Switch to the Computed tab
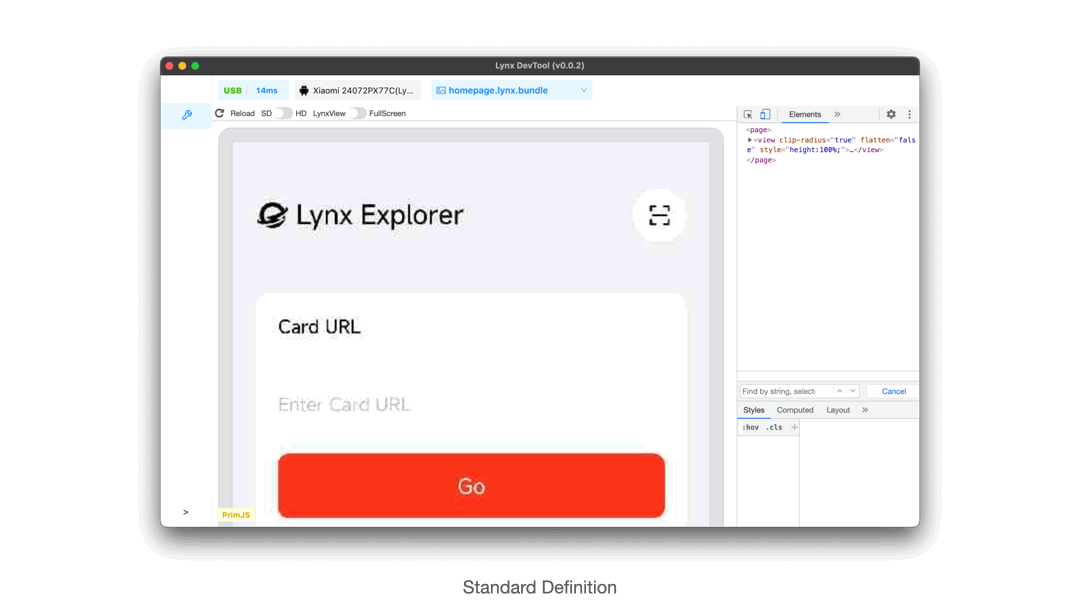Viewport: 1080px width, 608px height. tap(795, 410)
